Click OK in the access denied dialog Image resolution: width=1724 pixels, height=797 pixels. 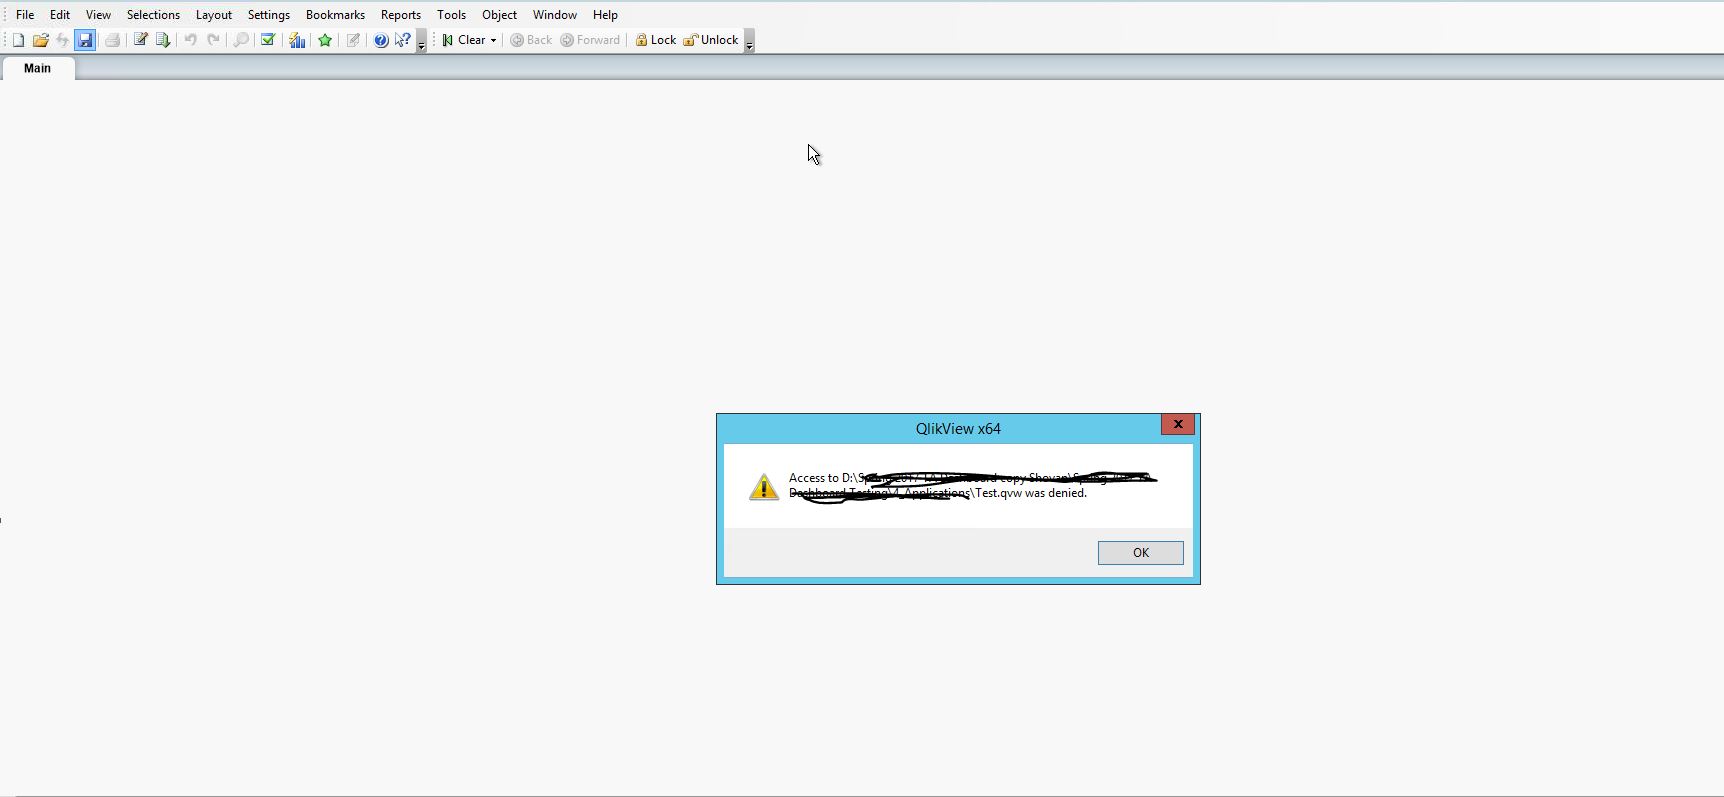1140,553
